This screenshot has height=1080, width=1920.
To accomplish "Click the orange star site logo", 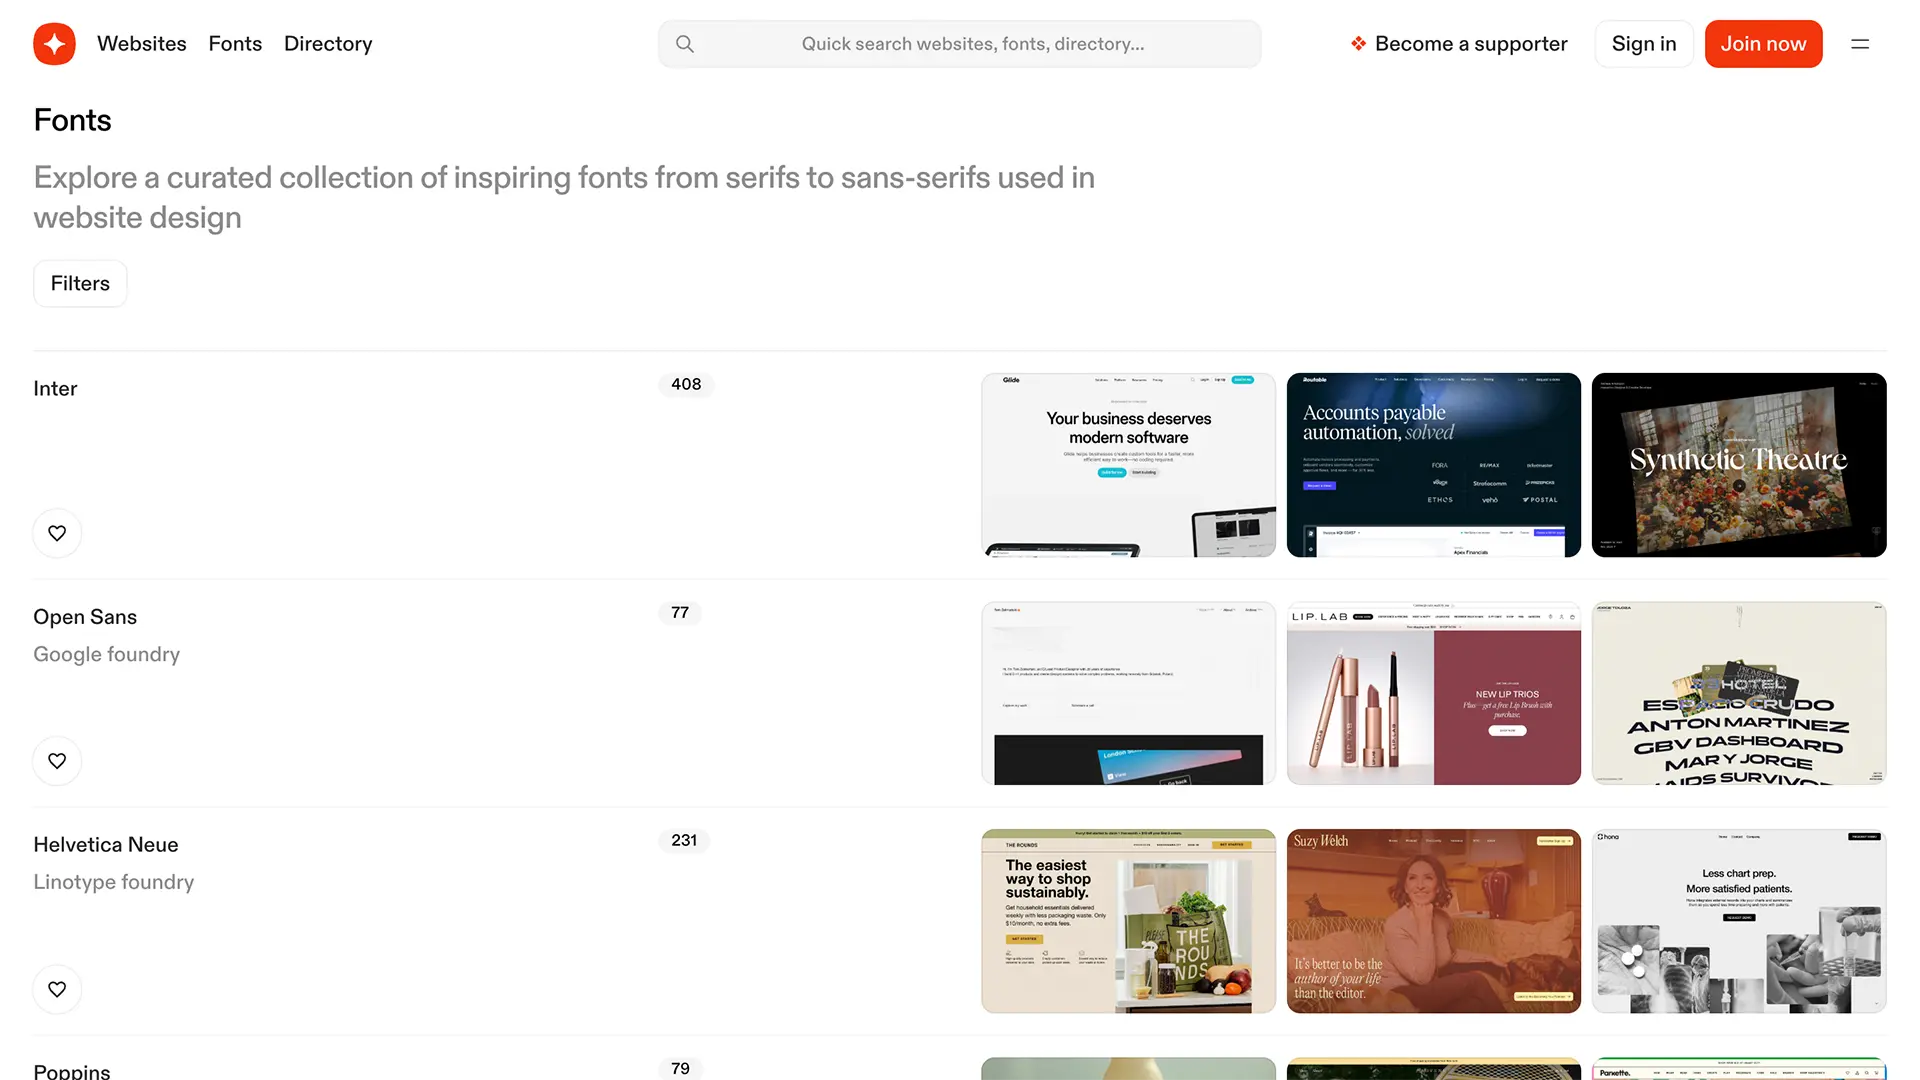I will [x=54, y=44].
